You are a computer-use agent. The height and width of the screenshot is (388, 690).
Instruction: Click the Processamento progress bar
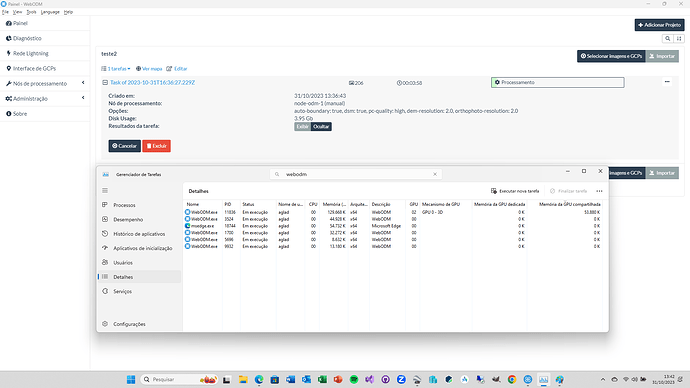(x=558, y=82)
